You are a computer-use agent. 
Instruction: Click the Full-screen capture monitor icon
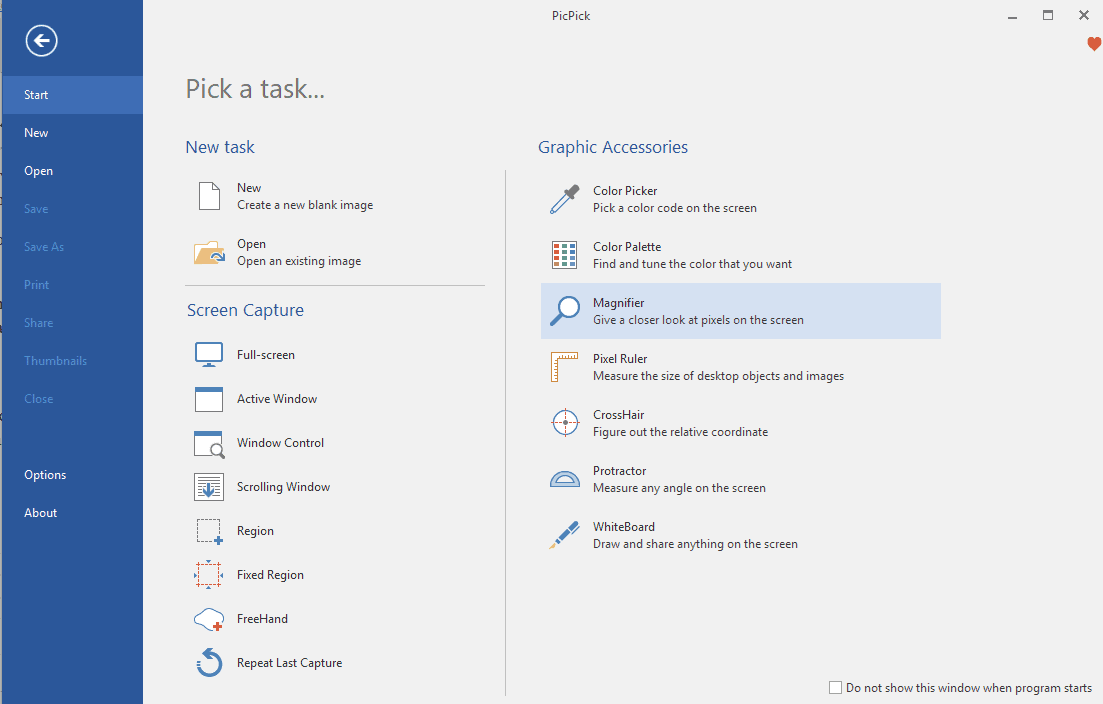pos(209,355)
